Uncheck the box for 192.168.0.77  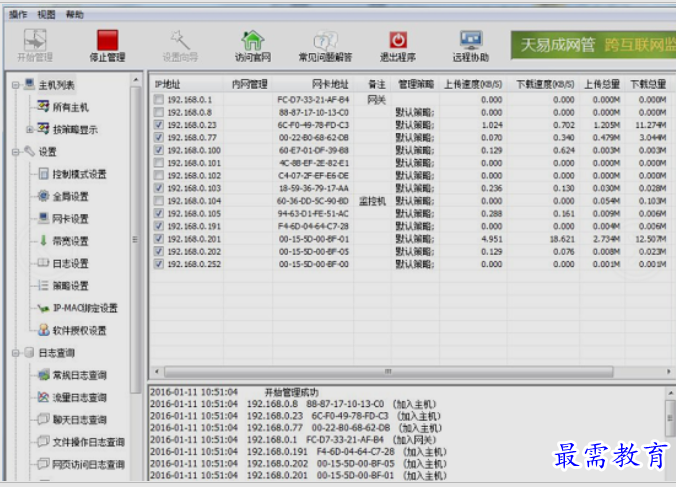pos(159,137)
